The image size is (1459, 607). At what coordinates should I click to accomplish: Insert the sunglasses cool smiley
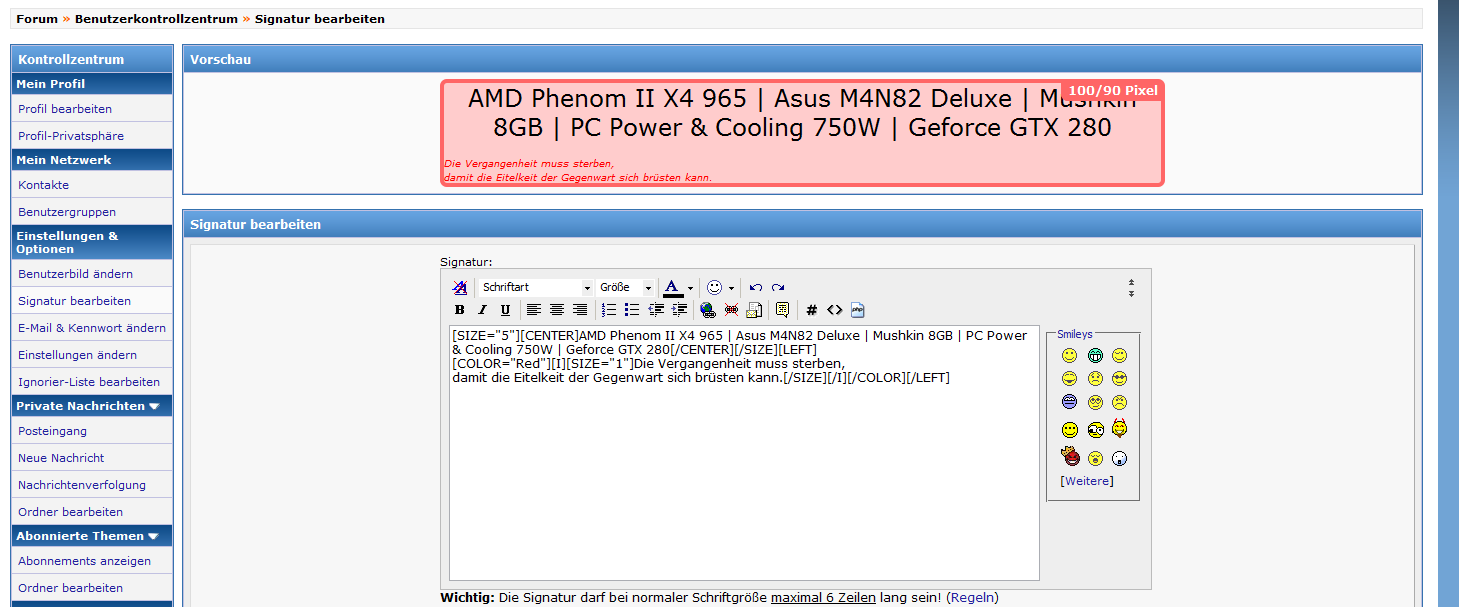[1120, 378]
